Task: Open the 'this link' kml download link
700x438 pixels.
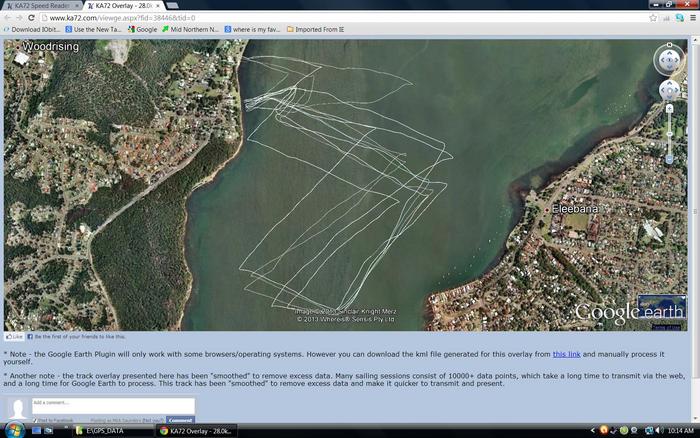Action: point(566,355)
